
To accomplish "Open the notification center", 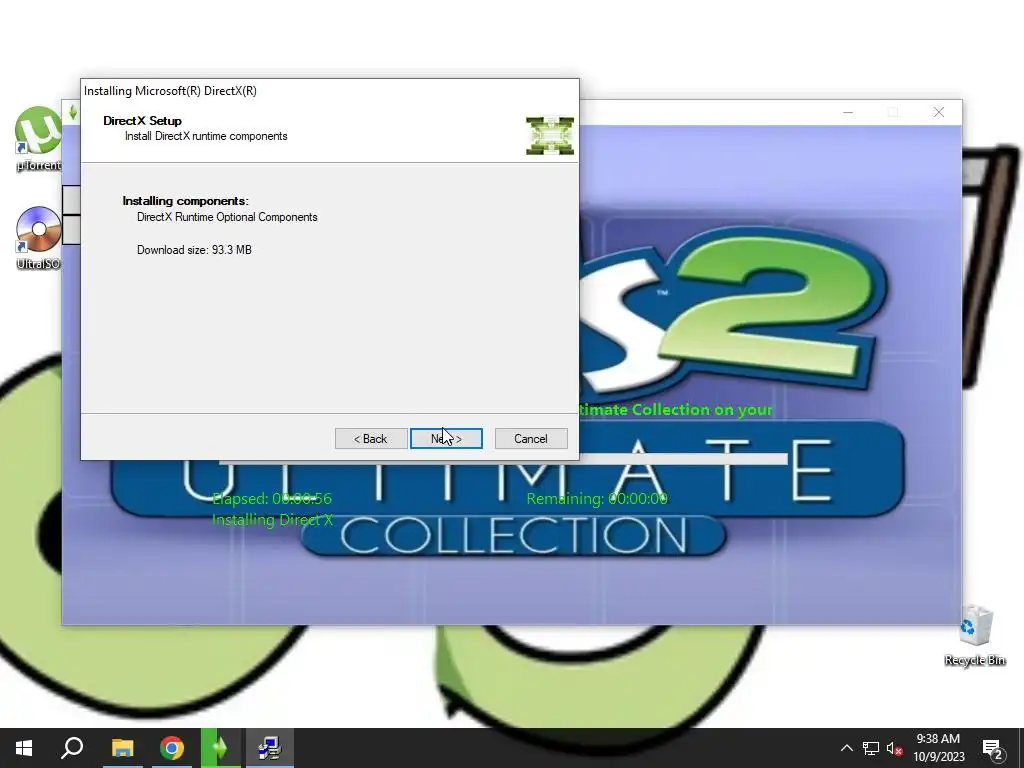I will (993, 749).
